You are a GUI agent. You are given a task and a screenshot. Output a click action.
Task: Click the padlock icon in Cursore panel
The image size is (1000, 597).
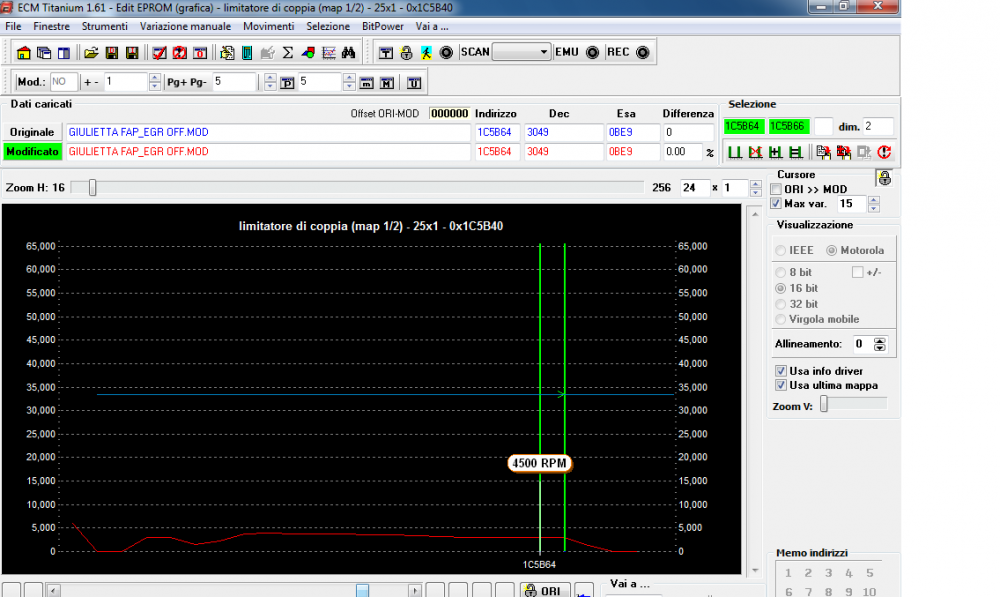883,179
